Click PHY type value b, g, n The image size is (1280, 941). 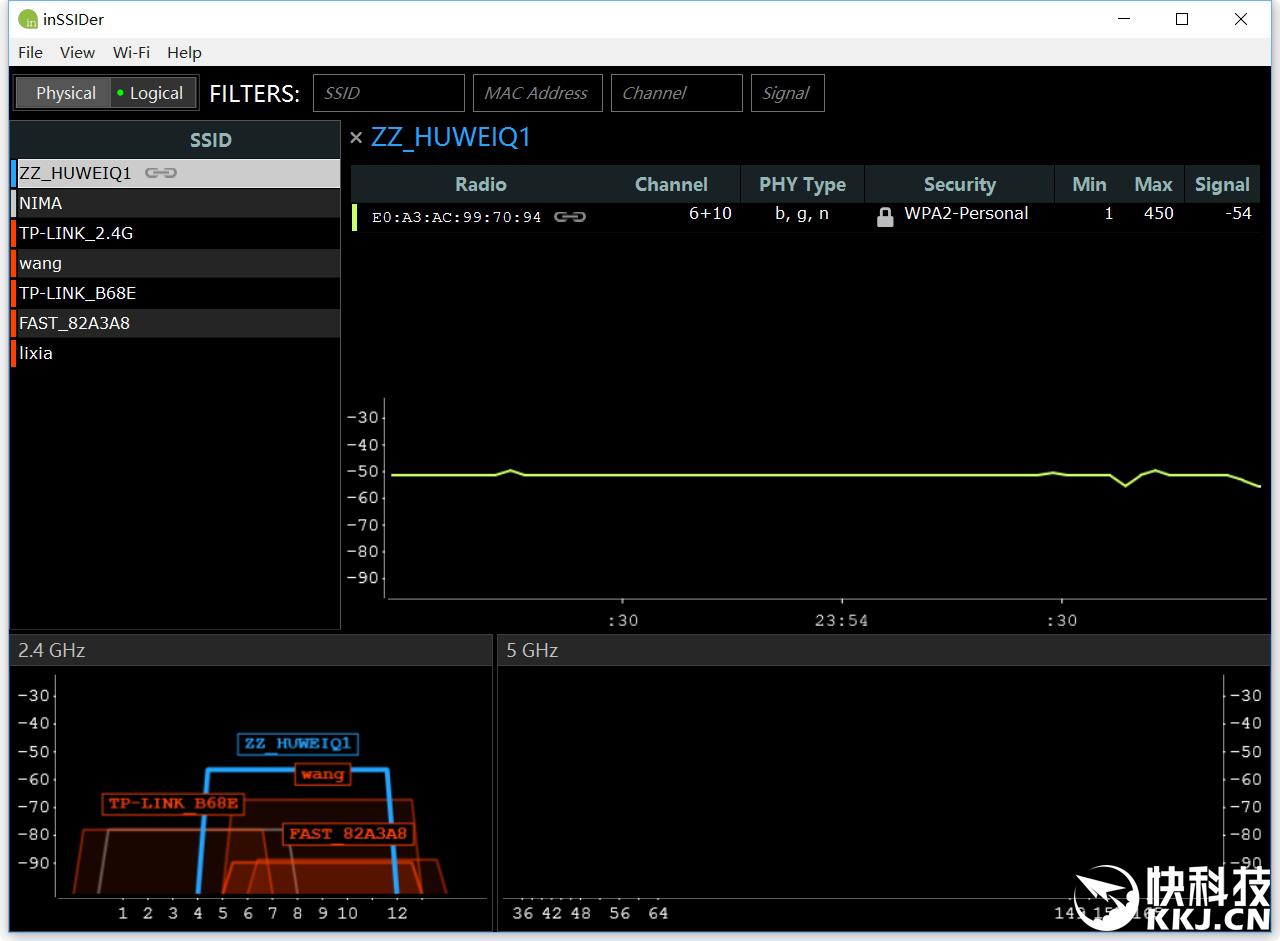[802, 214]
